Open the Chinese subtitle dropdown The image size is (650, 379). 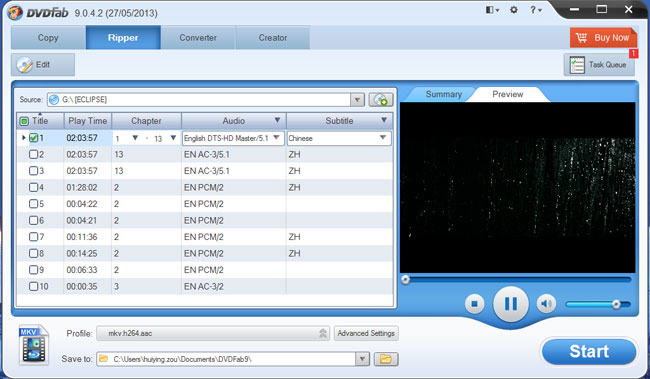(x=383, y=138)
